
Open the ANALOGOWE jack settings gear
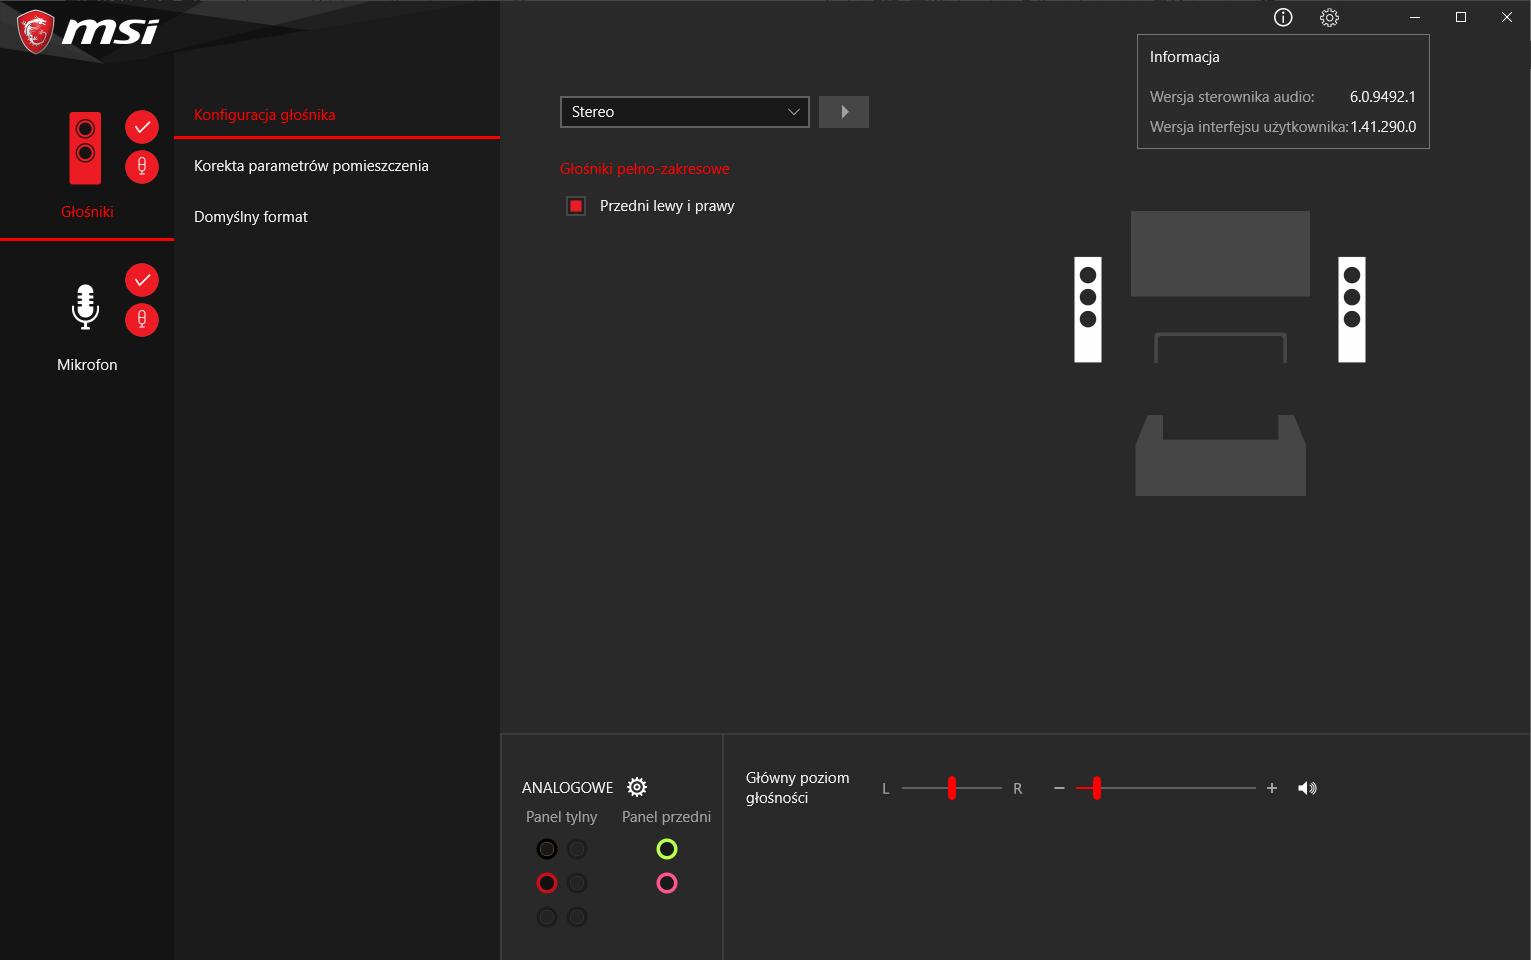tap(637, 787)
